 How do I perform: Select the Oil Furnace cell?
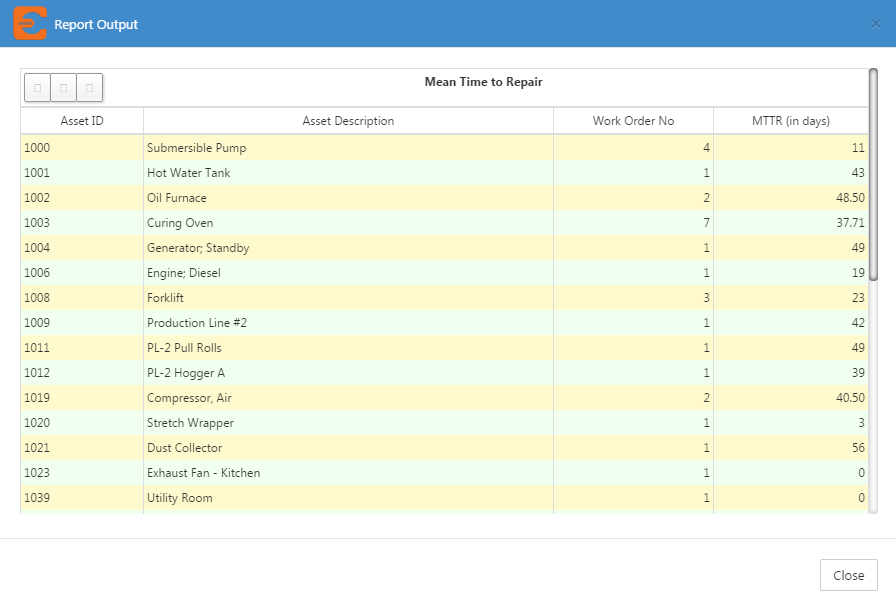[x=348, y=198]
